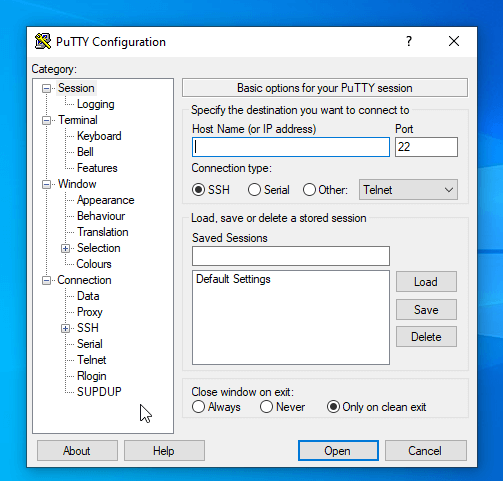The height and width of the screenshot is (481, 503).
Task: Expand the SSH tree node
Action: 65,328
